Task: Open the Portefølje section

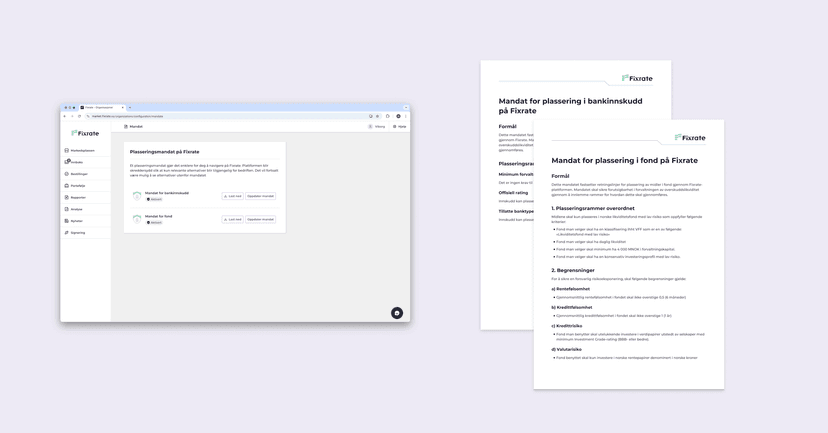Action: point(78,186)
